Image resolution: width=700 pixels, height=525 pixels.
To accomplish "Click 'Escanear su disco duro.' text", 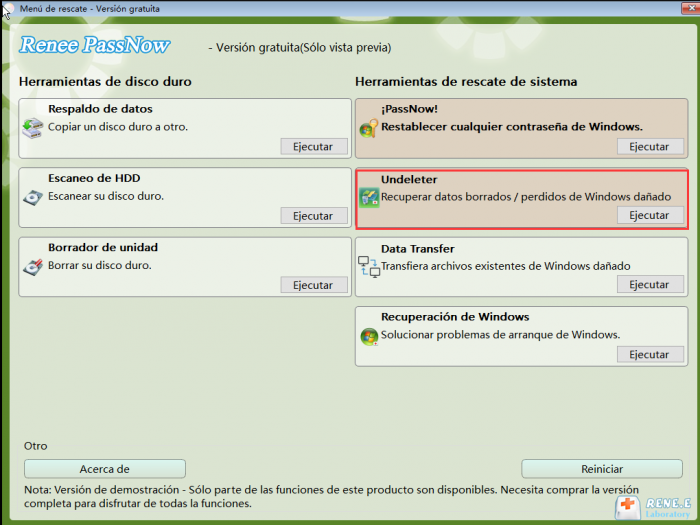I will coord(106,196).
